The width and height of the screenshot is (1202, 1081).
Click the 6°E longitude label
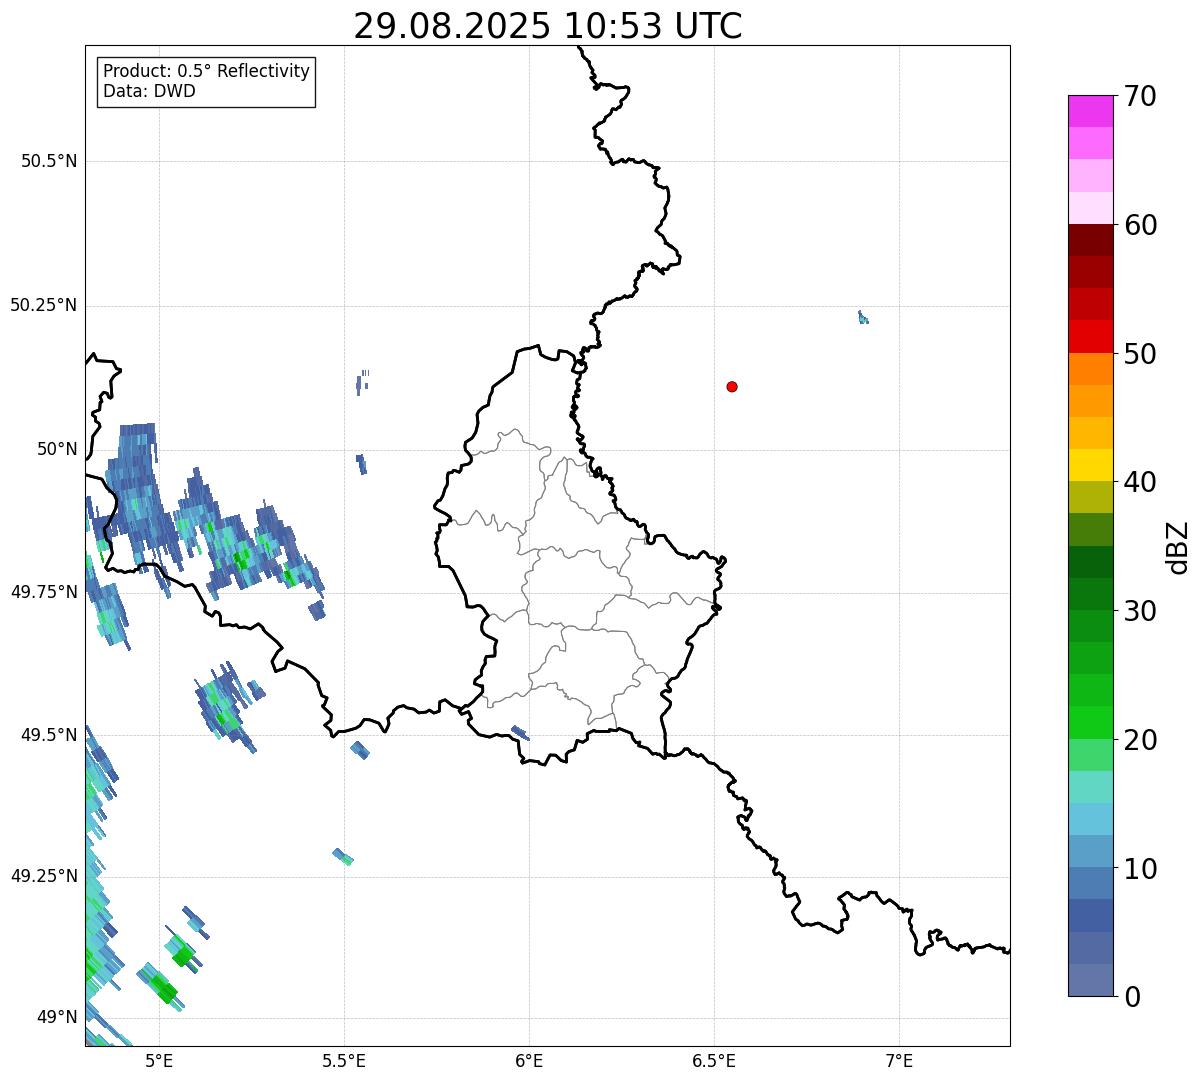coord(529,1061)
